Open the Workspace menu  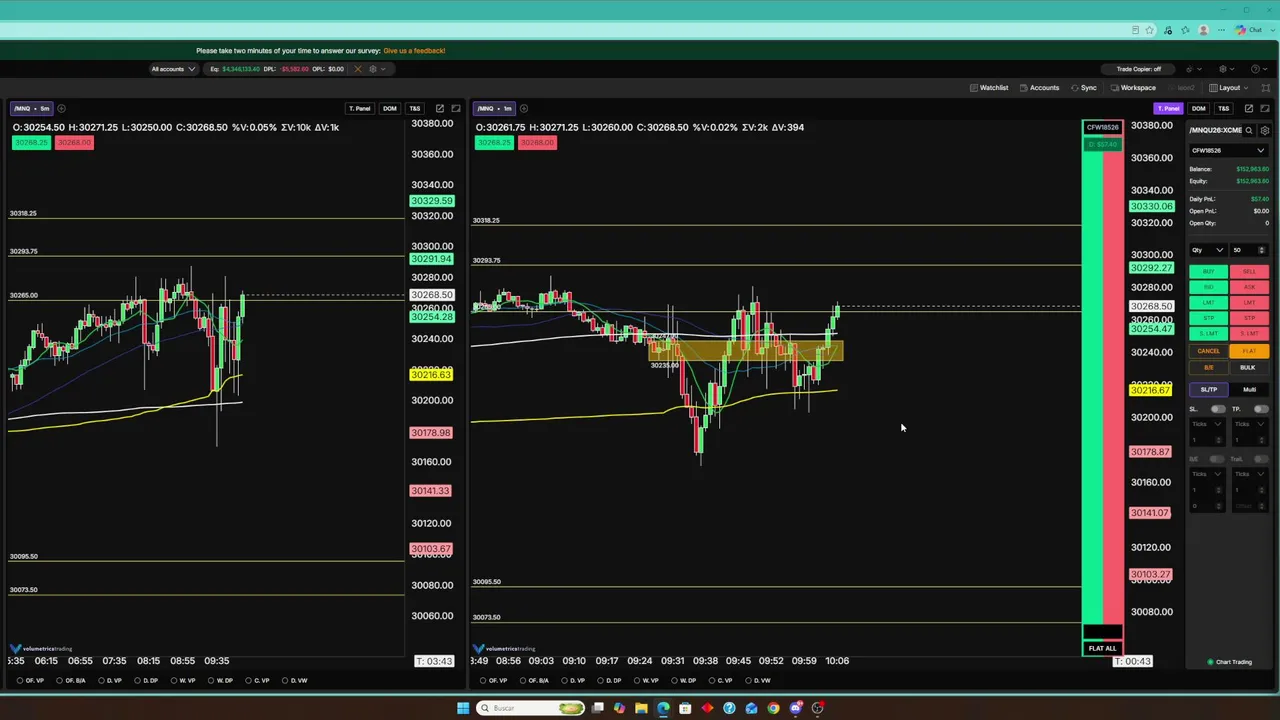tap(1133, 88)
